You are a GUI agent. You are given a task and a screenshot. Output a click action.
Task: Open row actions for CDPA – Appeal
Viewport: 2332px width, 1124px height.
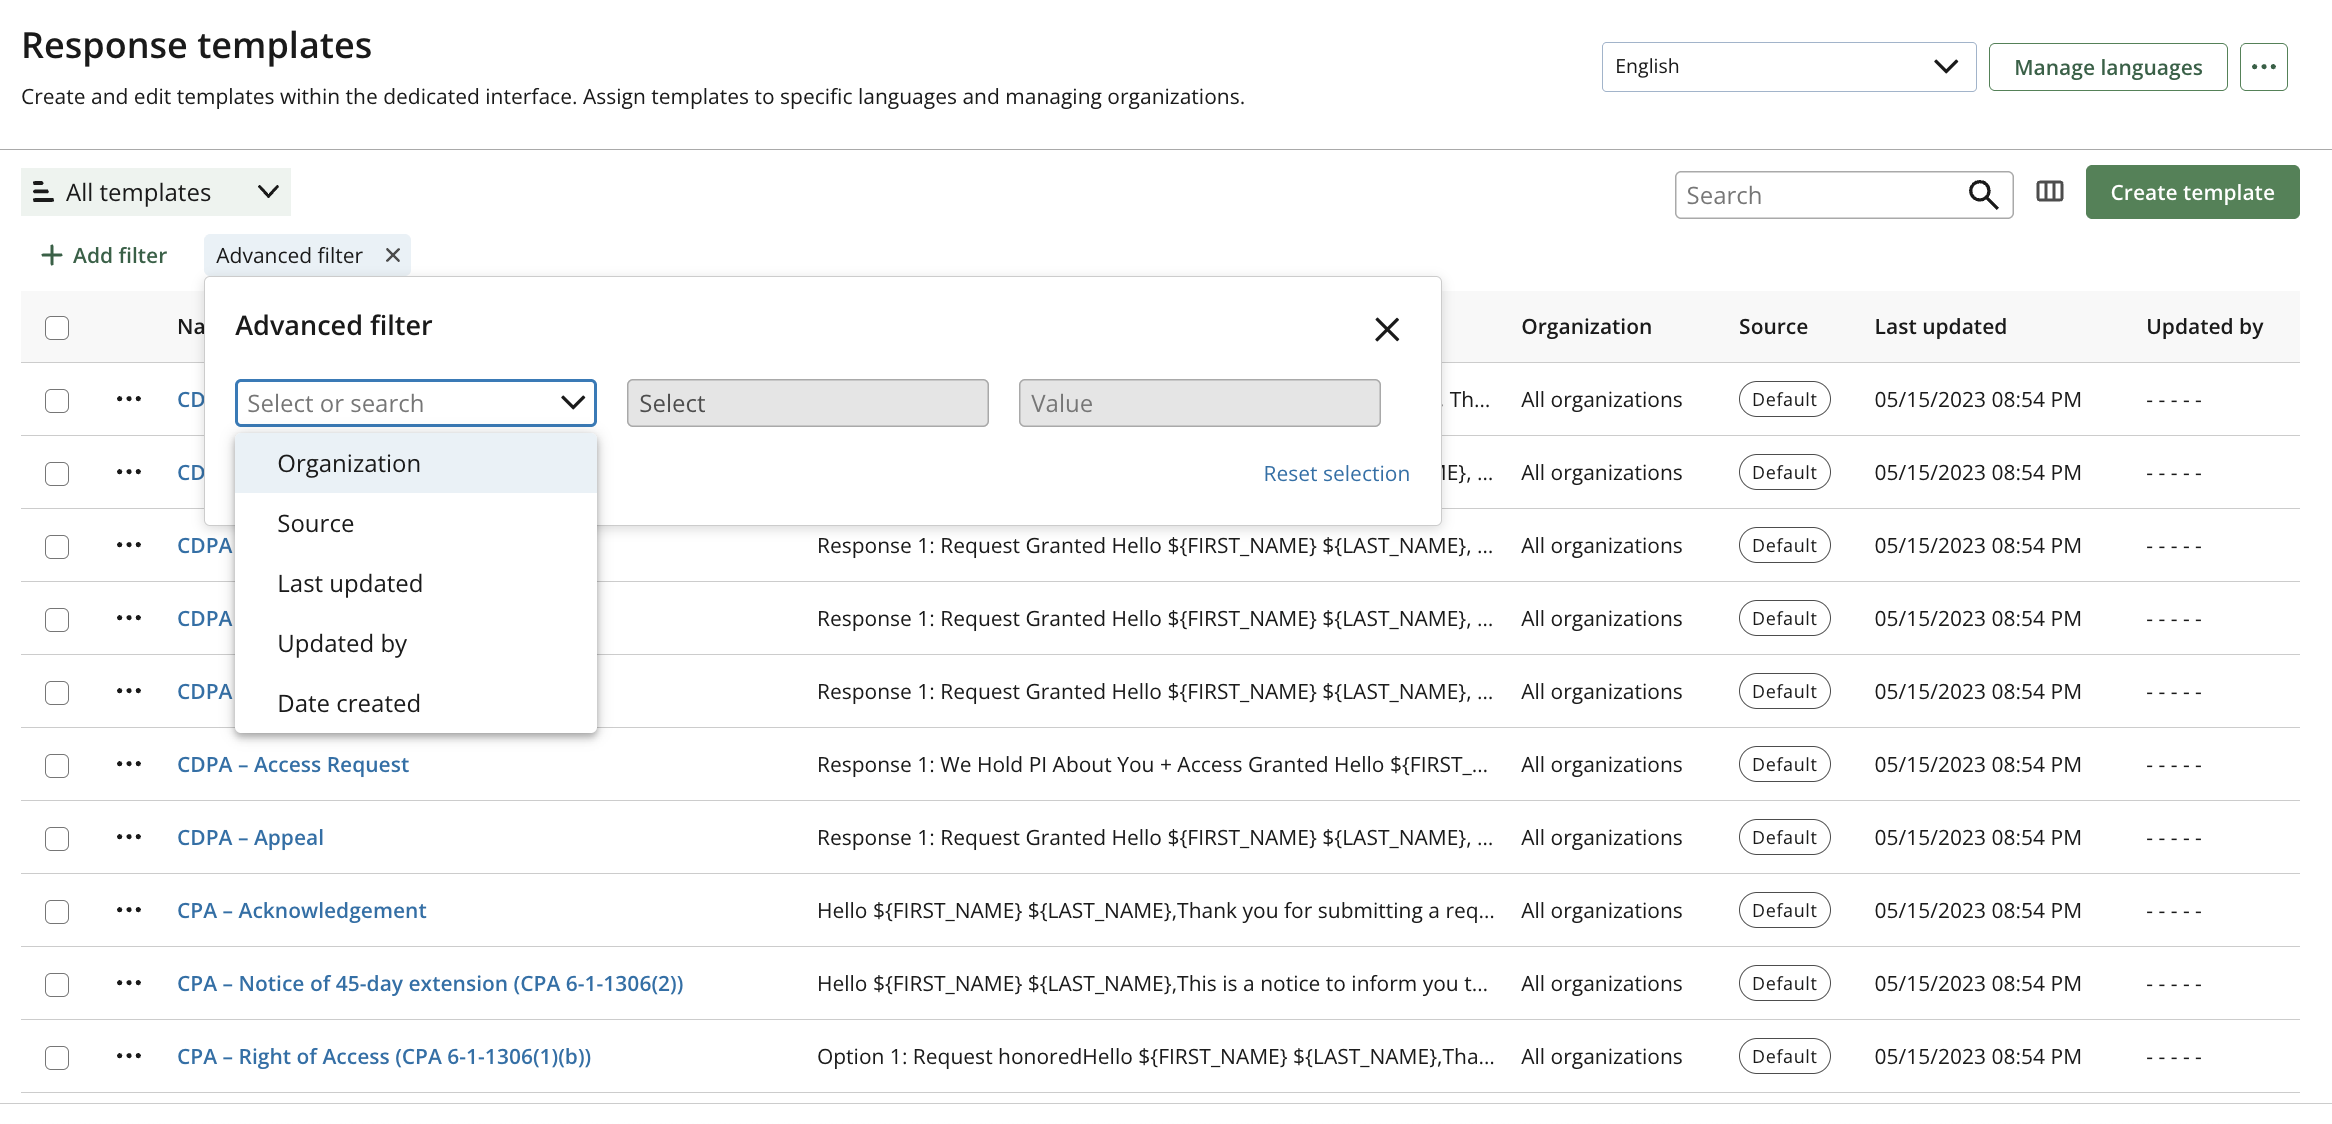[129, 837]
